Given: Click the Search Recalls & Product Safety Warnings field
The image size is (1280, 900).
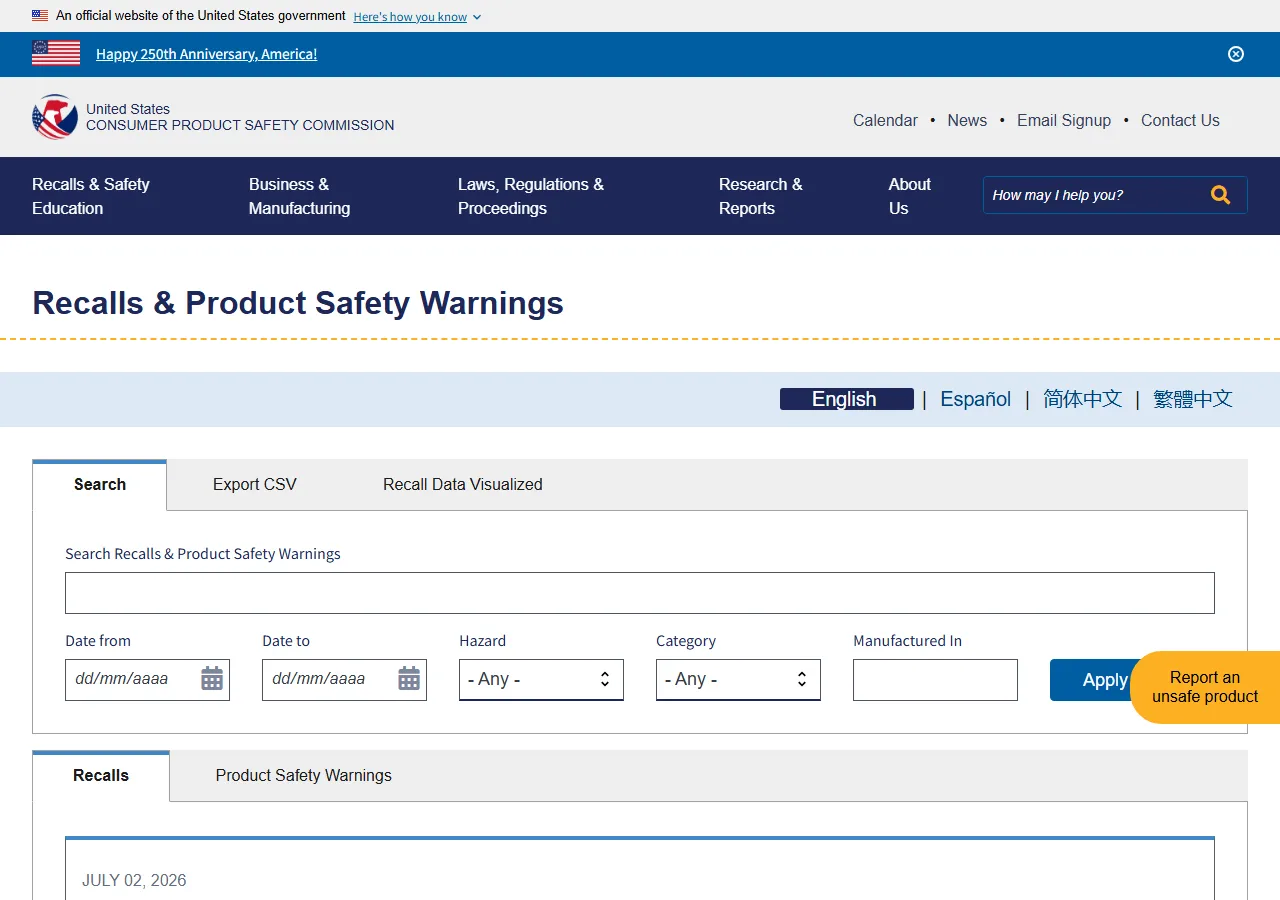Looking at the screenshot, I should 640,593.
